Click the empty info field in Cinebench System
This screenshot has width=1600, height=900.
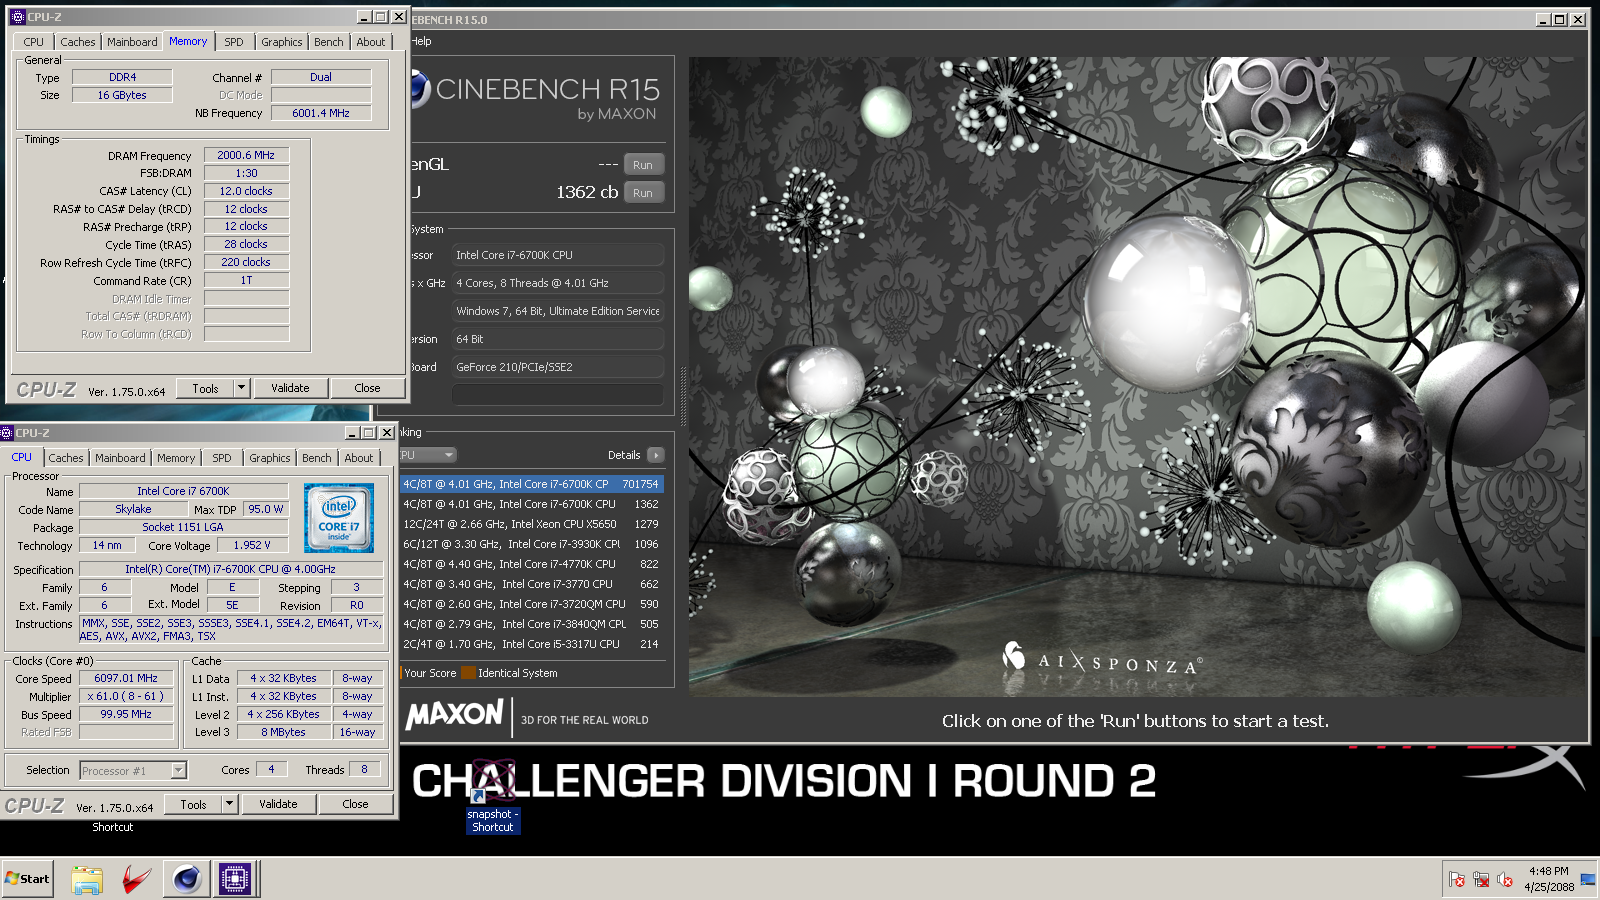[558, 395]
